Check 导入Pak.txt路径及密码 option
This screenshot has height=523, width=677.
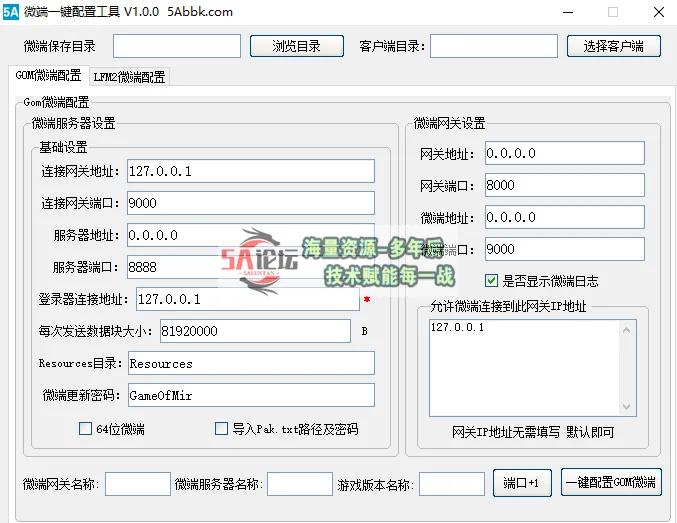pos(221,428)
